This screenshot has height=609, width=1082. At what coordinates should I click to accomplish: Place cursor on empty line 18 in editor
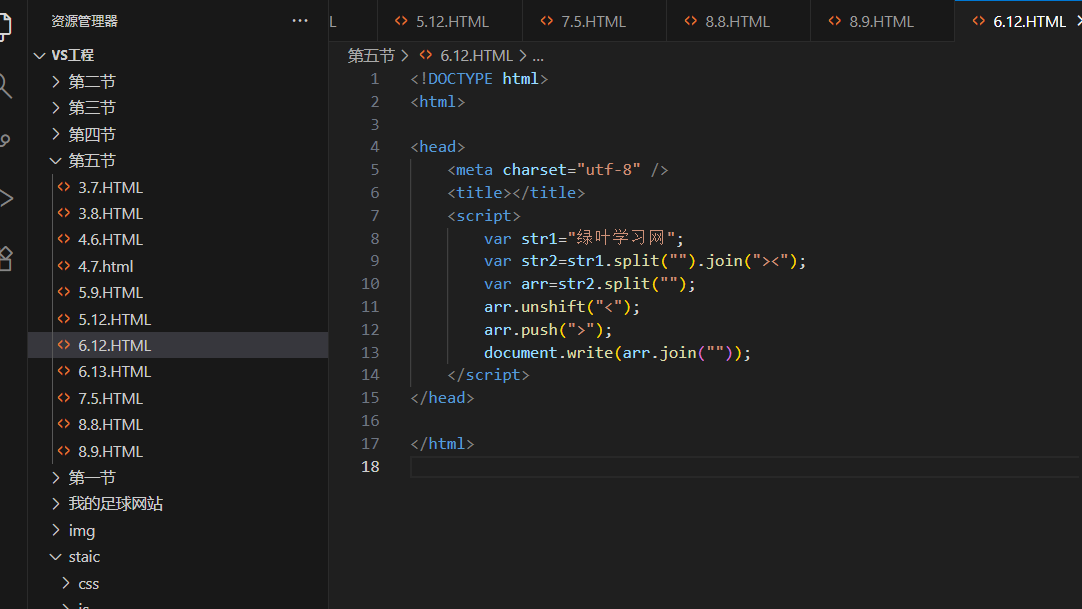pyautogui.click(x=745, y=467)
